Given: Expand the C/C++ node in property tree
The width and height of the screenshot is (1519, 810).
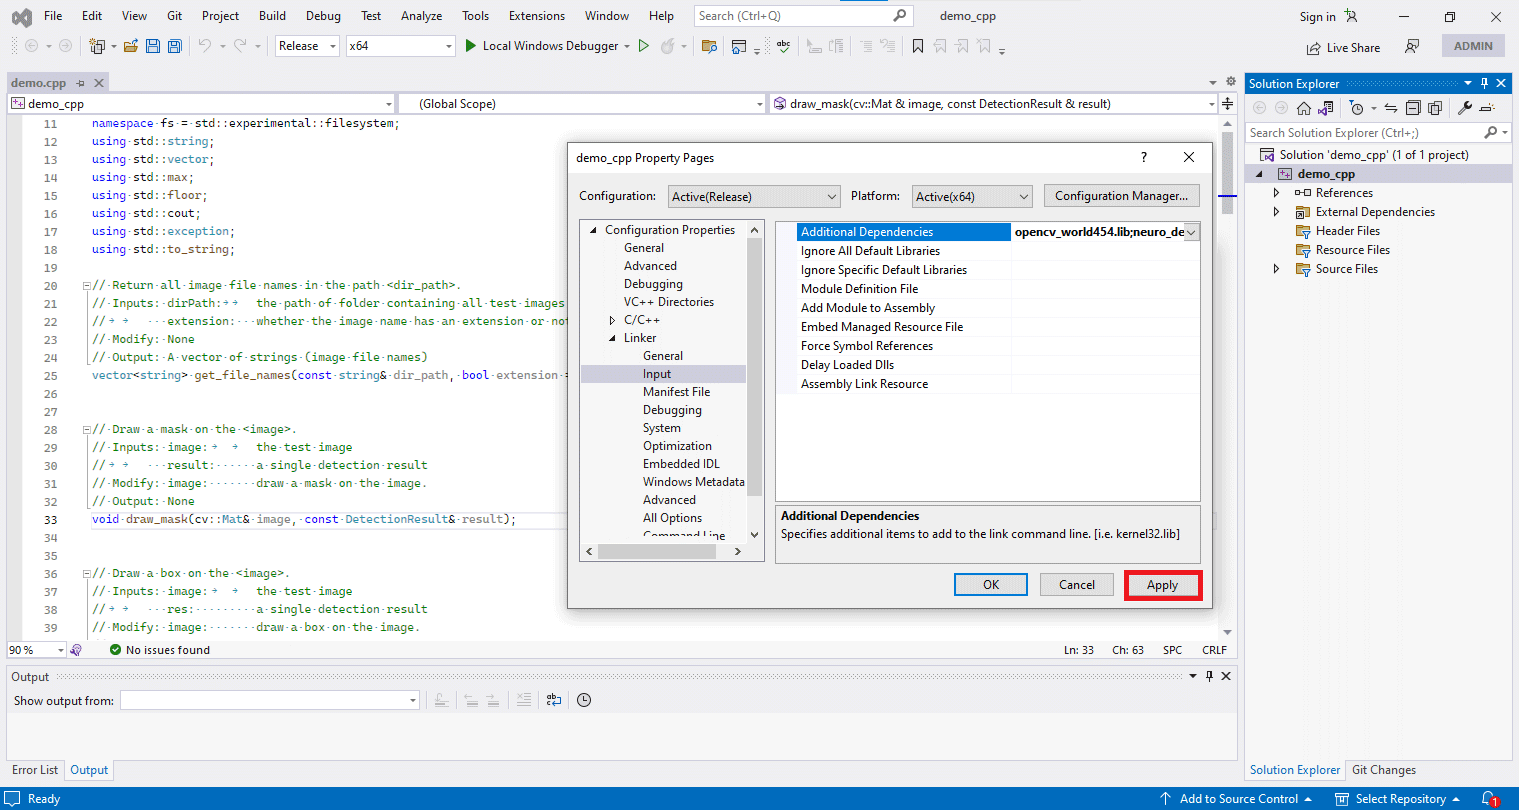Looking at the screenshot, I should 613,320.
